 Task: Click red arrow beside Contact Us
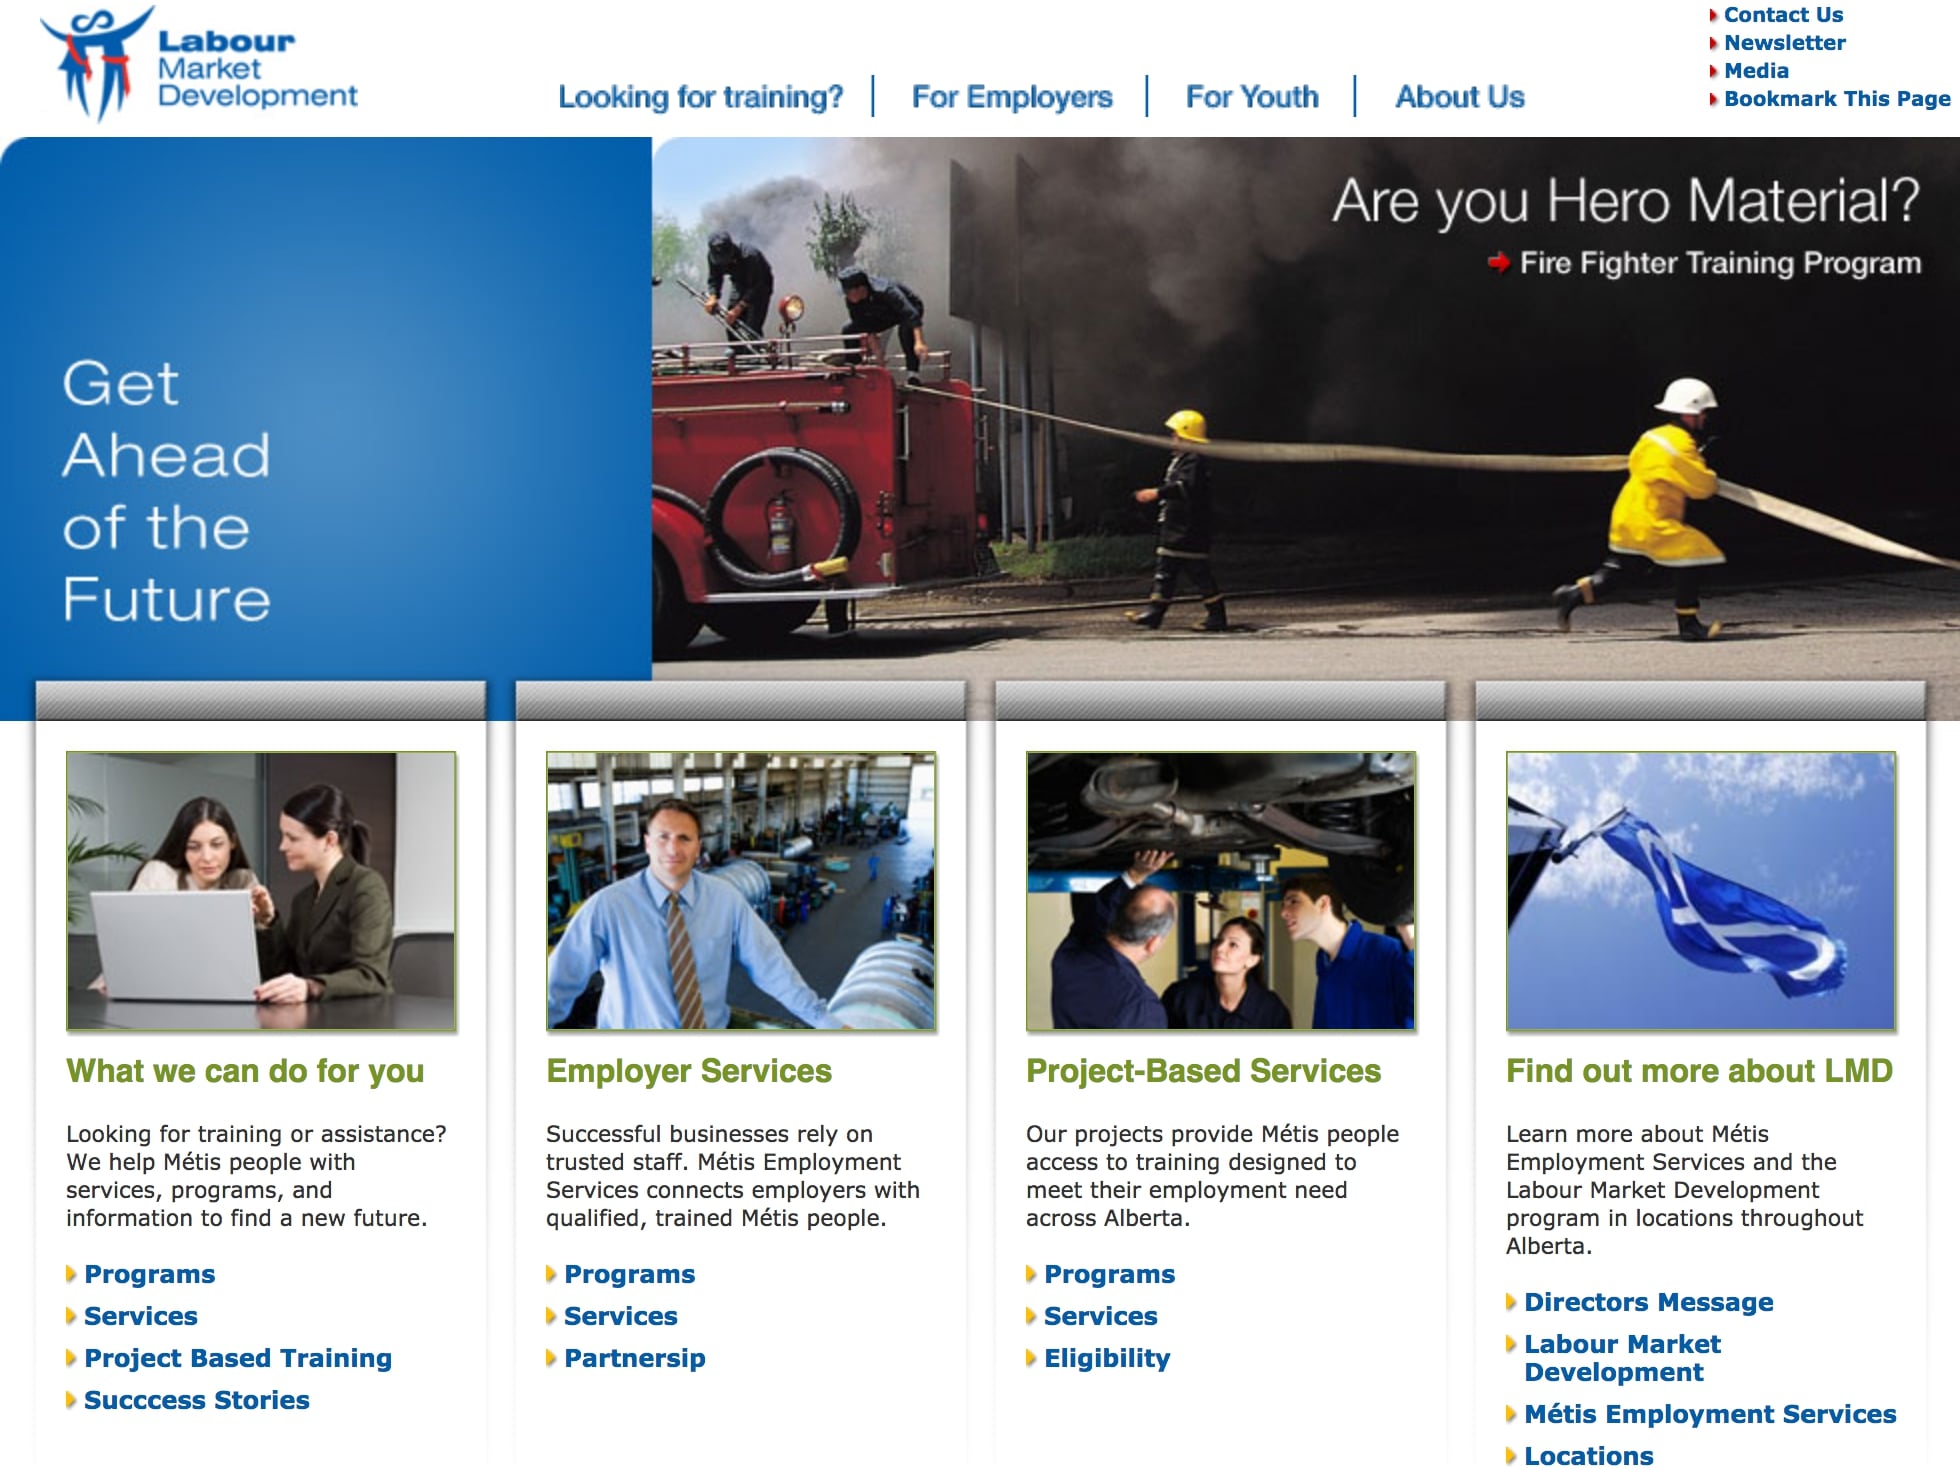[x=1713, y=15]
